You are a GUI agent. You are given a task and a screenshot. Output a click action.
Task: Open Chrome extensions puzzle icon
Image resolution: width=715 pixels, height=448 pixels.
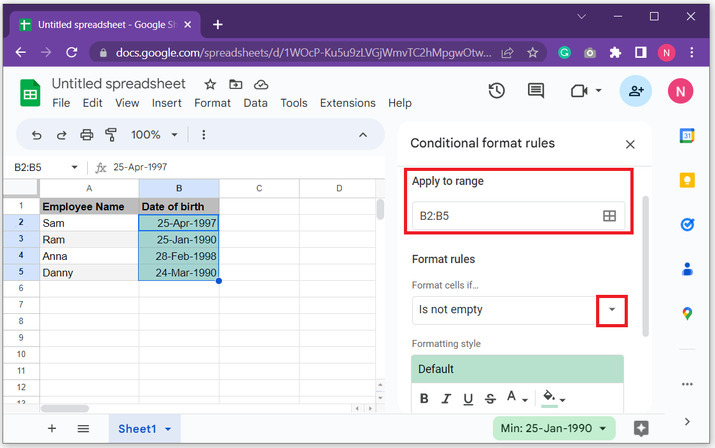coord(615,52)
